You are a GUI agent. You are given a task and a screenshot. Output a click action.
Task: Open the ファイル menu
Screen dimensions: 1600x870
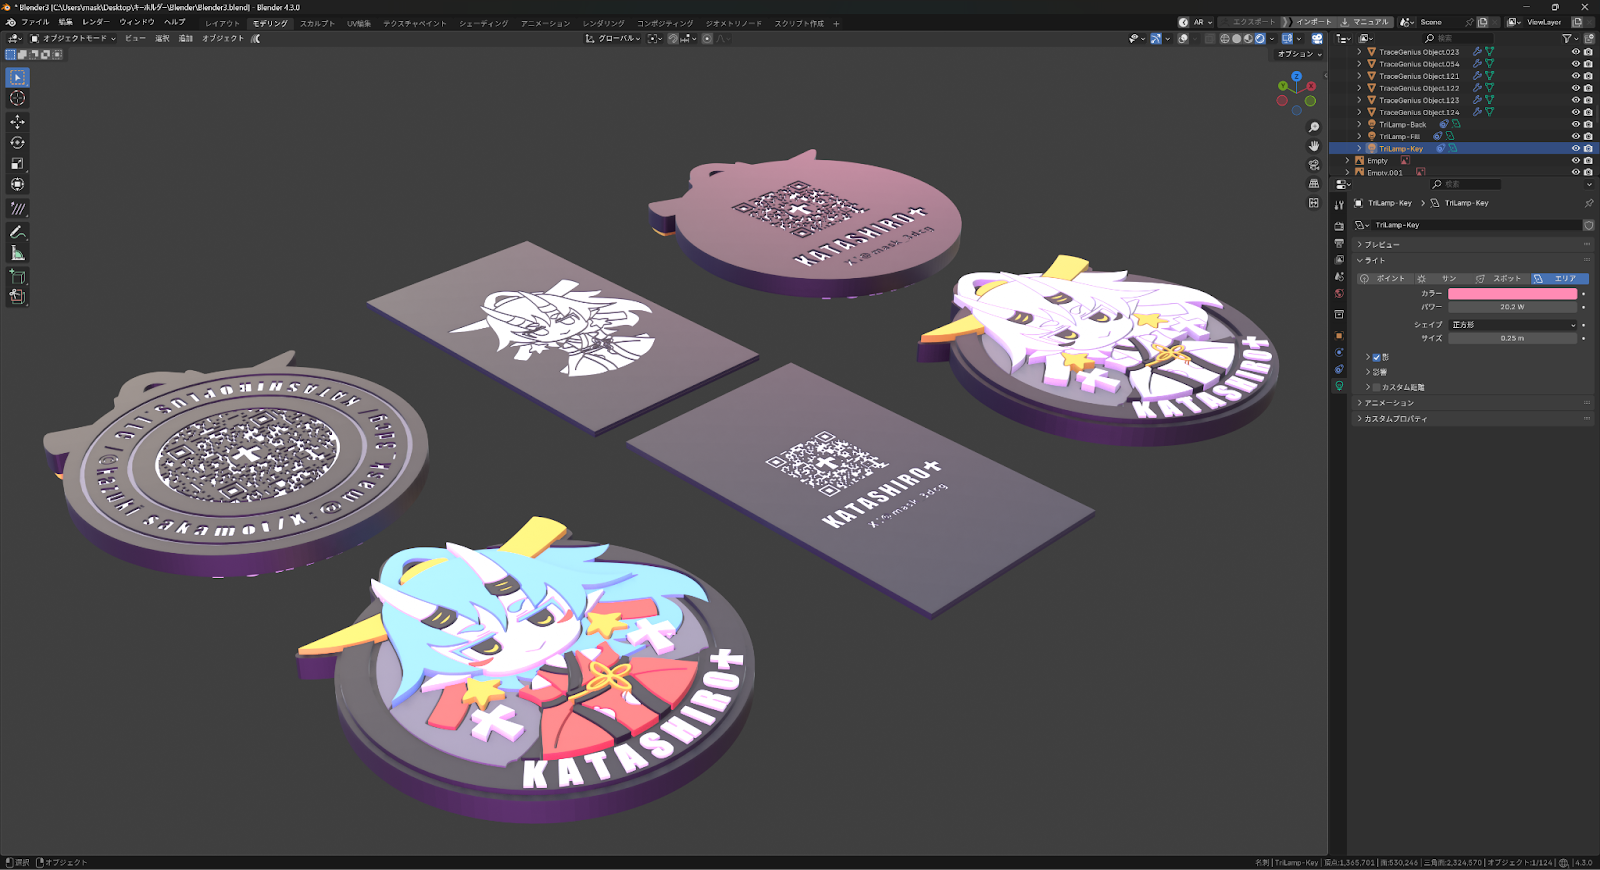(x=35, y=22)
